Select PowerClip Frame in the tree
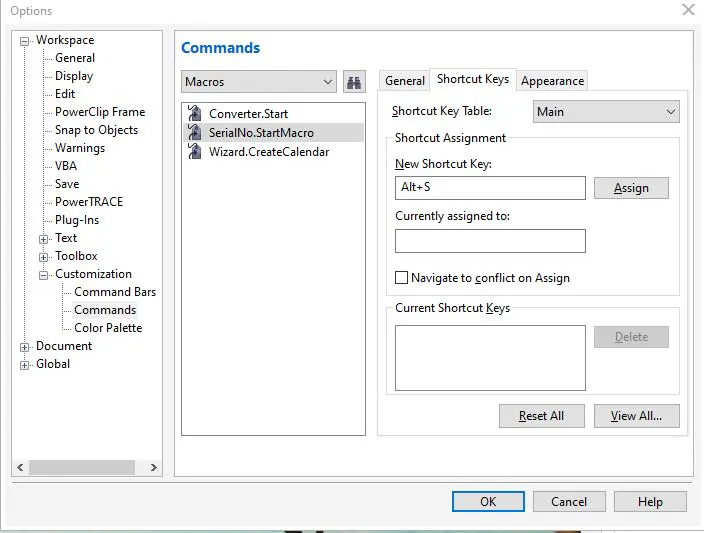 tap(100, 112)
